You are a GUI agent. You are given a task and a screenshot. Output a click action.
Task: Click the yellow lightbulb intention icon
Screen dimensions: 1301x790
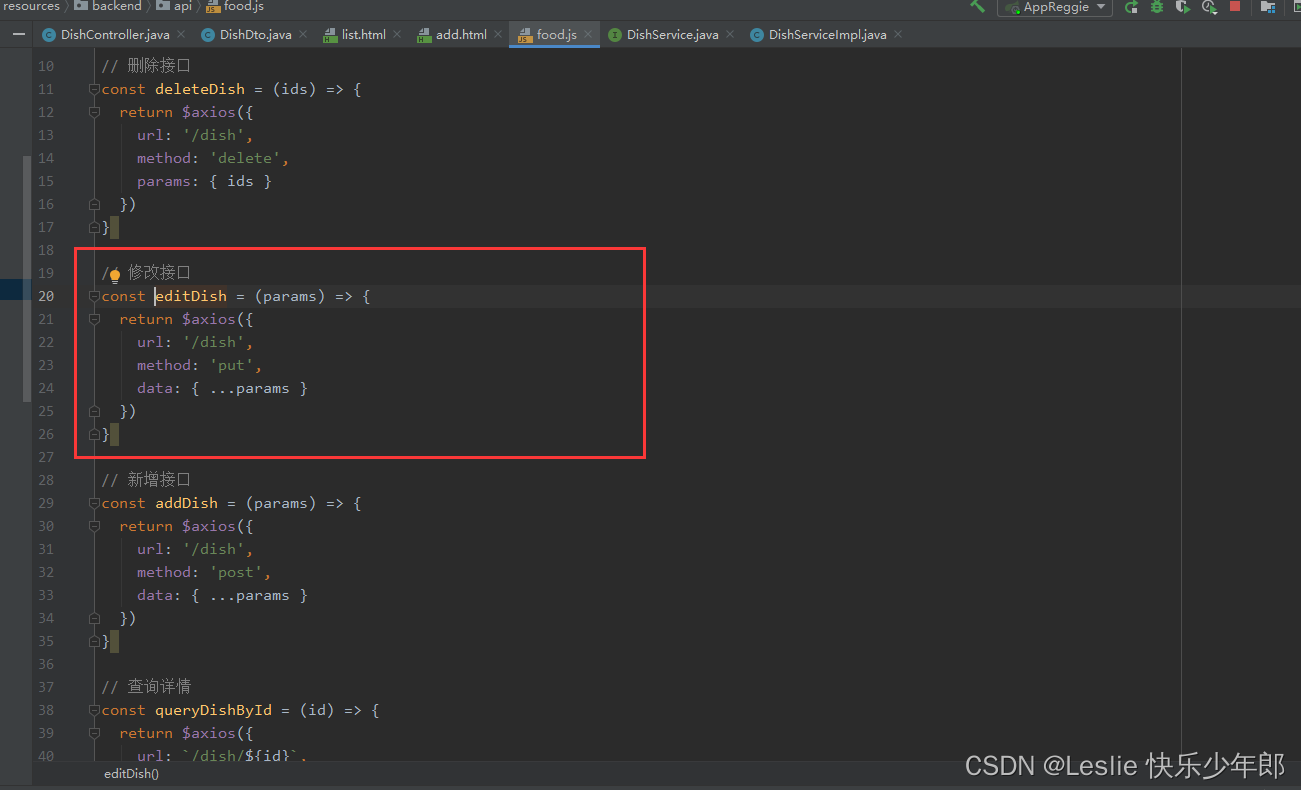point(115,274)
